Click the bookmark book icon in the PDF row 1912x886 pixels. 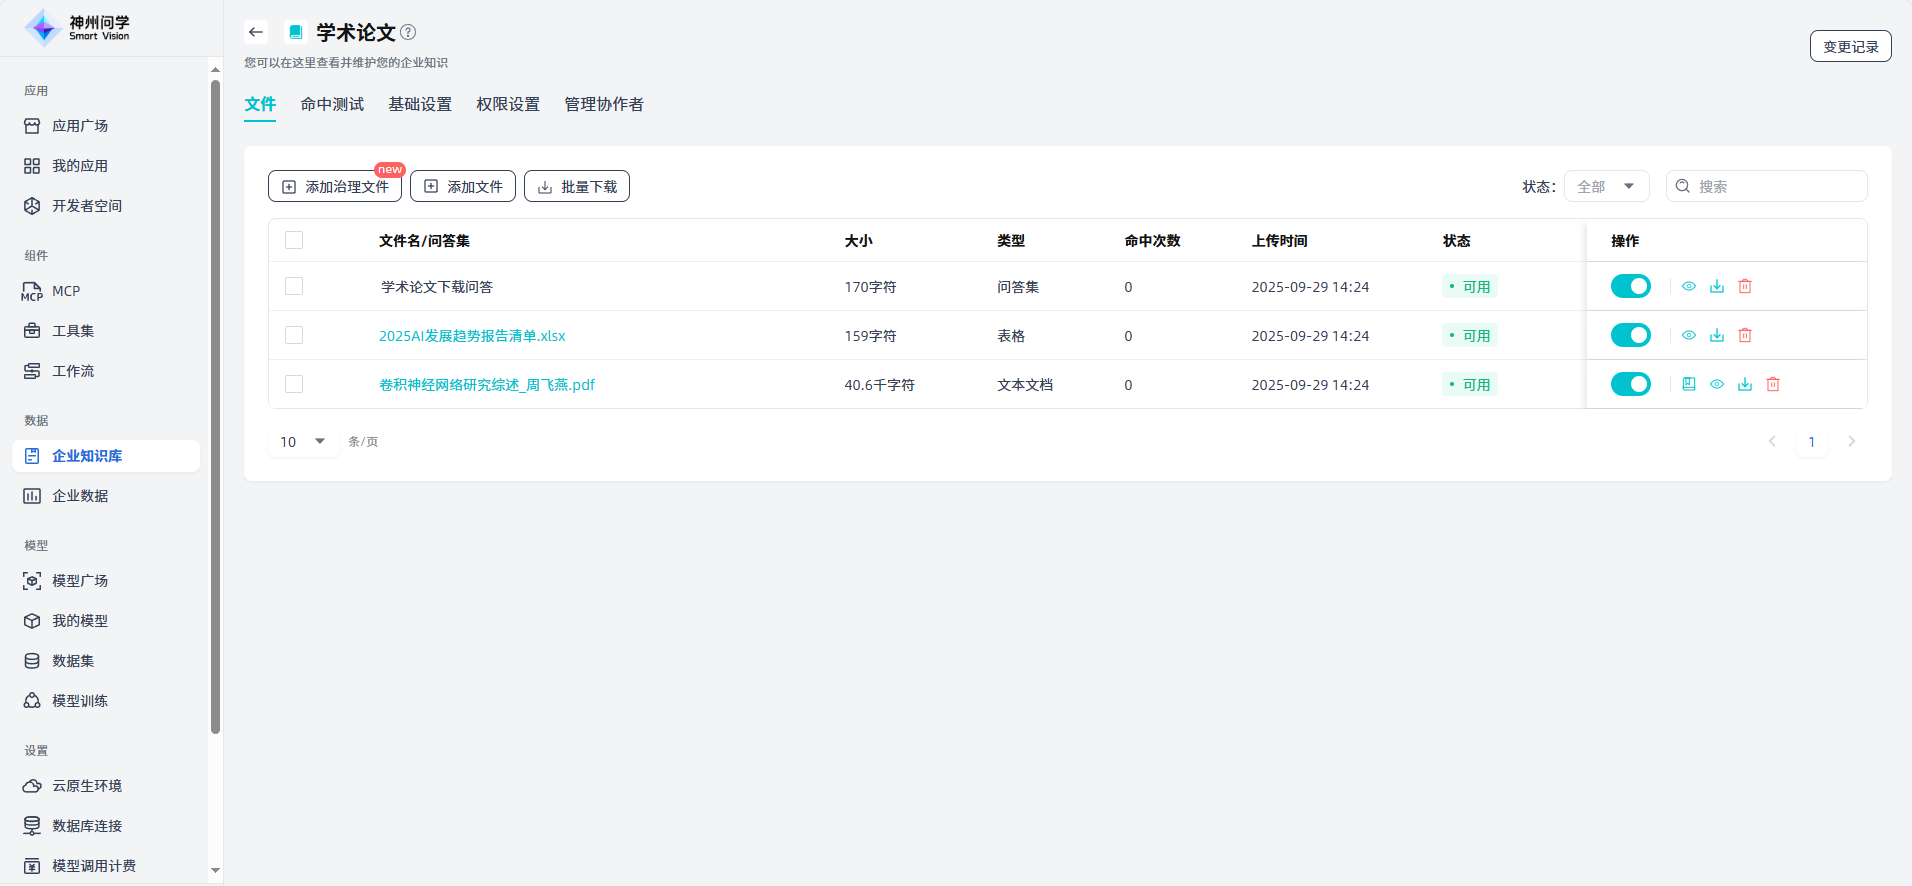pyautogui.click(x=1688, y=384)
